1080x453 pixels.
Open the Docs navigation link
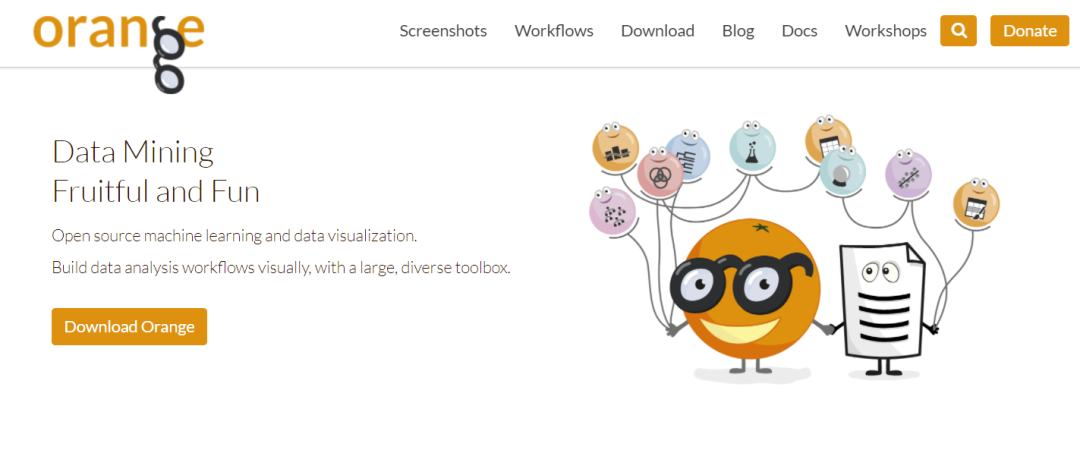(x=799, y=31)
